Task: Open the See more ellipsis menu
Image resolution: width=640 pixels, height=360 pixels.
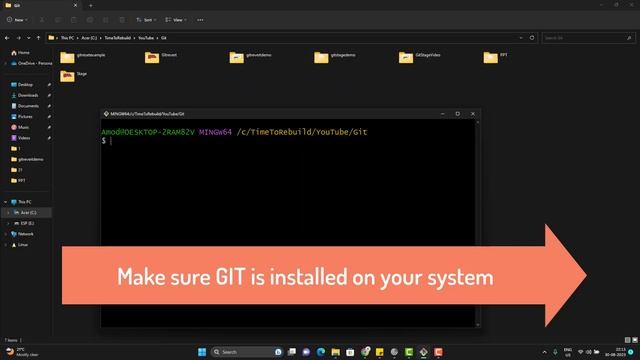Action: tap(200, 20)
